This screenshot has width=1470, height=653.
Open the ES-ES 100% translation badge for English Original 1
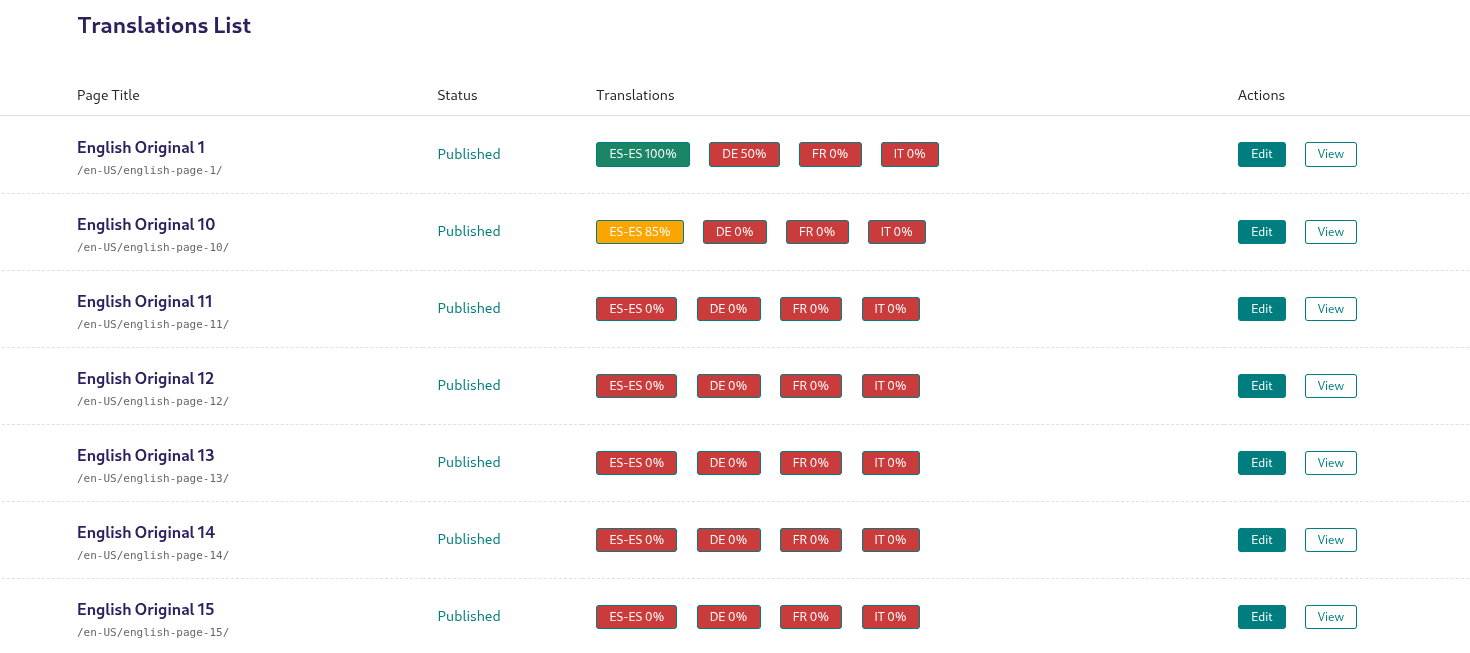point(642,154)
